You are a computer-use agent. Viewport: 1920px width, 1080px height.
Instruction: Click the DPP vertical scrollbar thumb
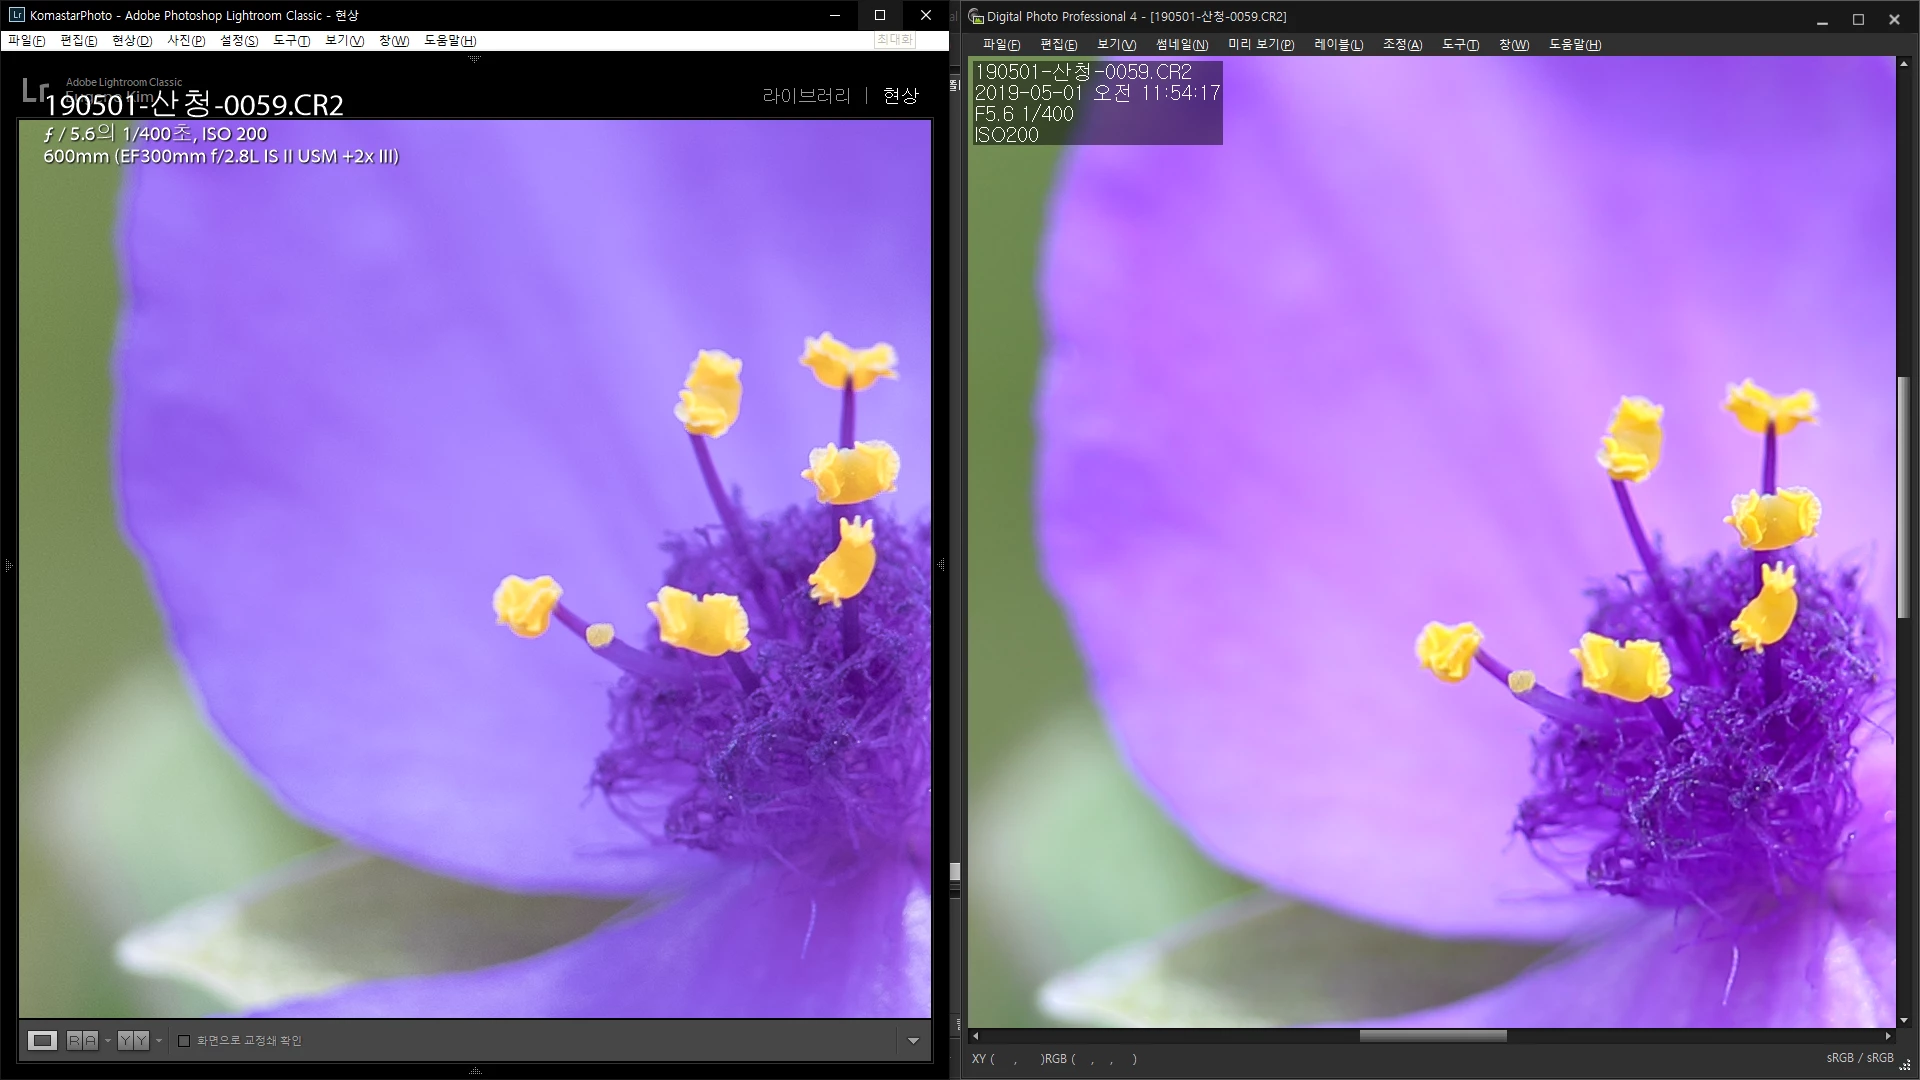pos(1903,497)
